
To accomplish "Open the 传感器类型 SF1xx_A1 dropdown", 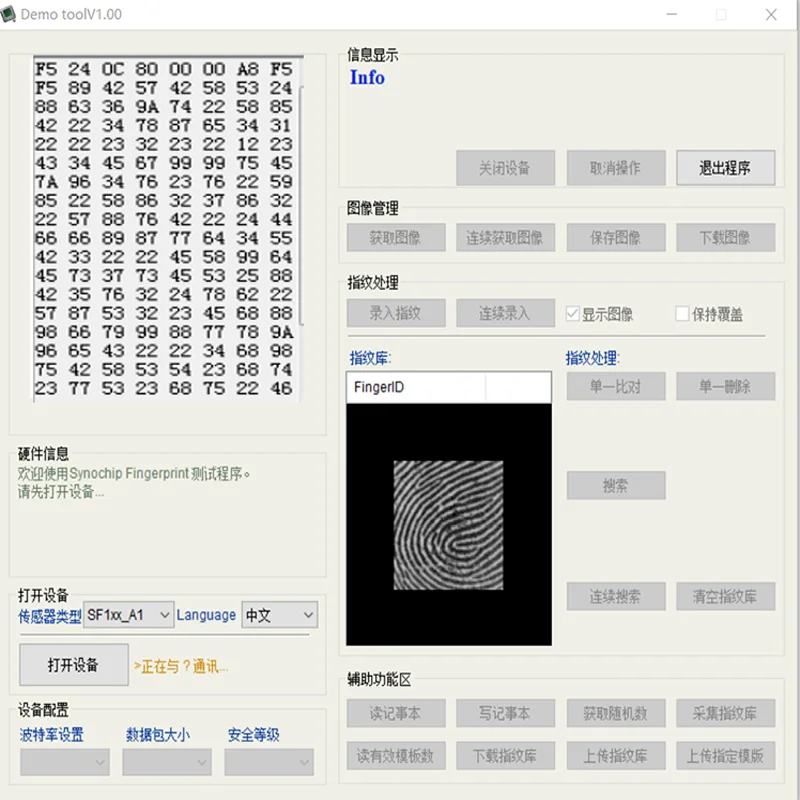I will pyautogui.click(x=129, y=615).
